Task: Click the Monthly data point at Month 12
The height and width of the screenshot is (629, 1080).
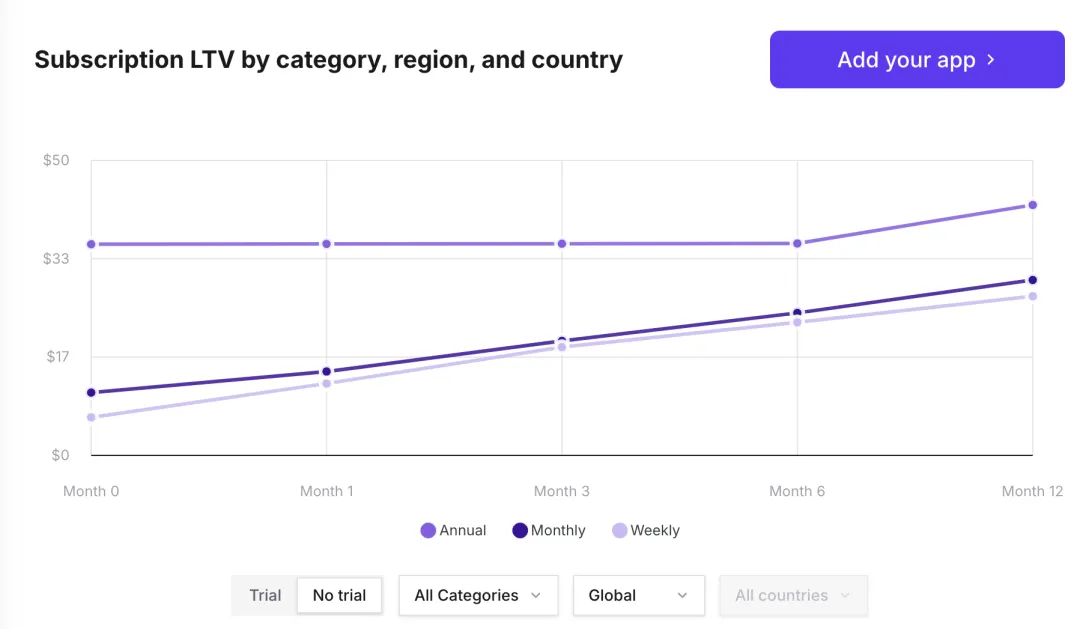Action: [x=1032, y=280]
